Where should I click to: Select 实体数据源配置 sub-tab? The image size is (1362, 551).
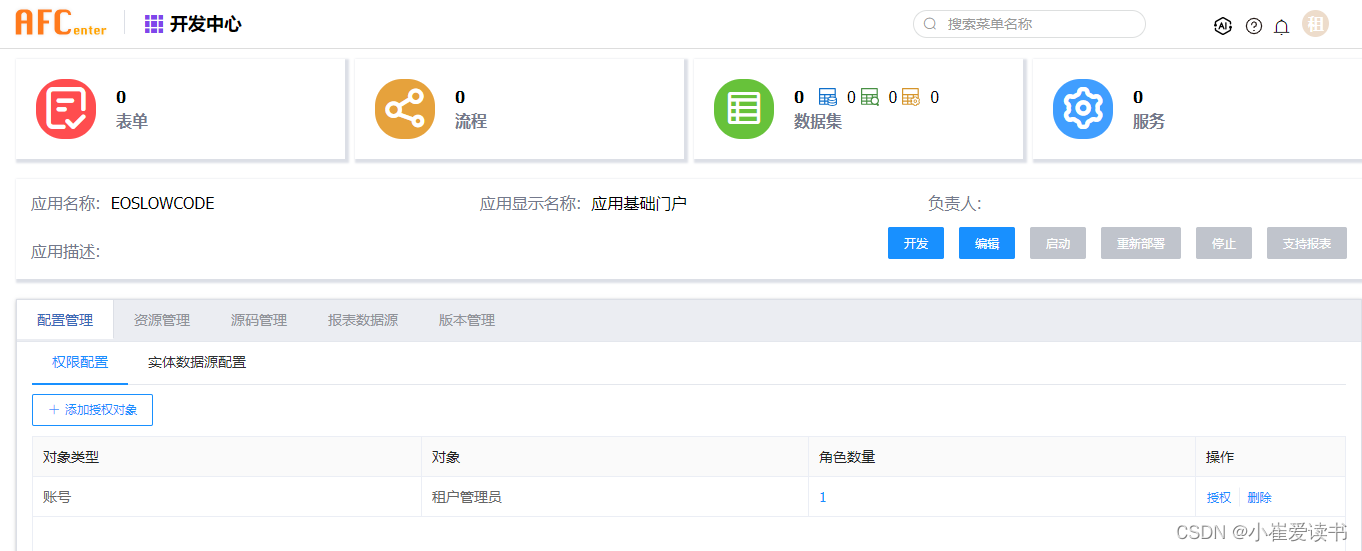197,363
